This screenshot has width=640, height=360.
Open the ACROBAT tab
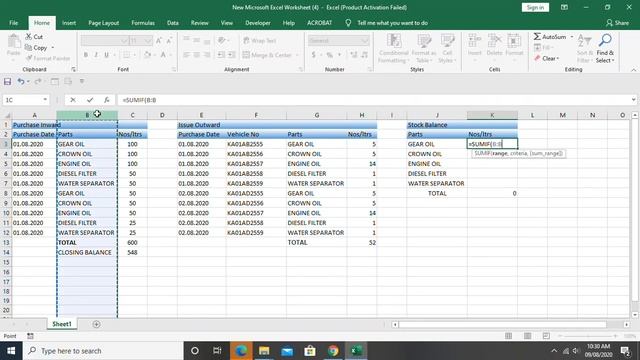319,23
